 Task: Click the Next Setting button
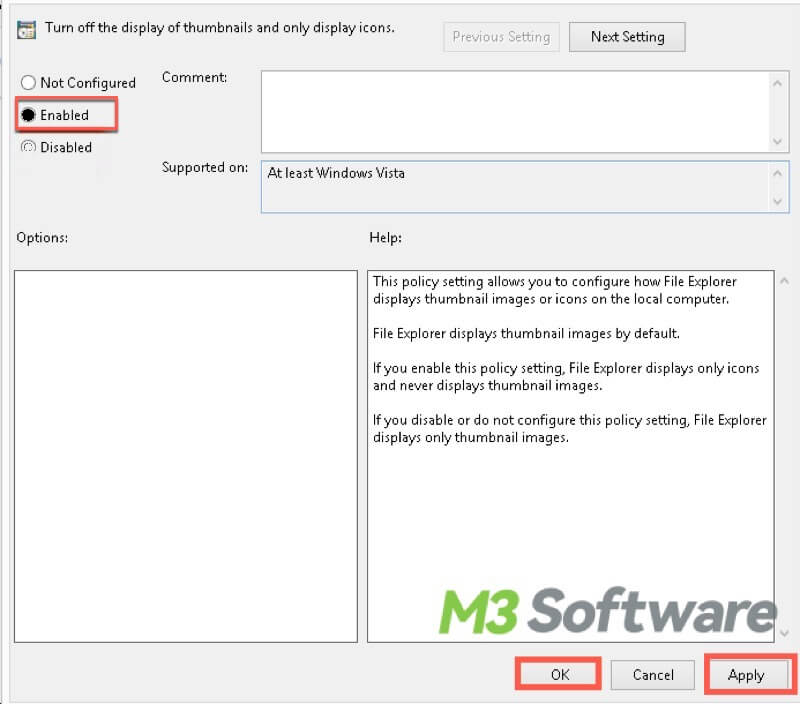click(627, 37)
